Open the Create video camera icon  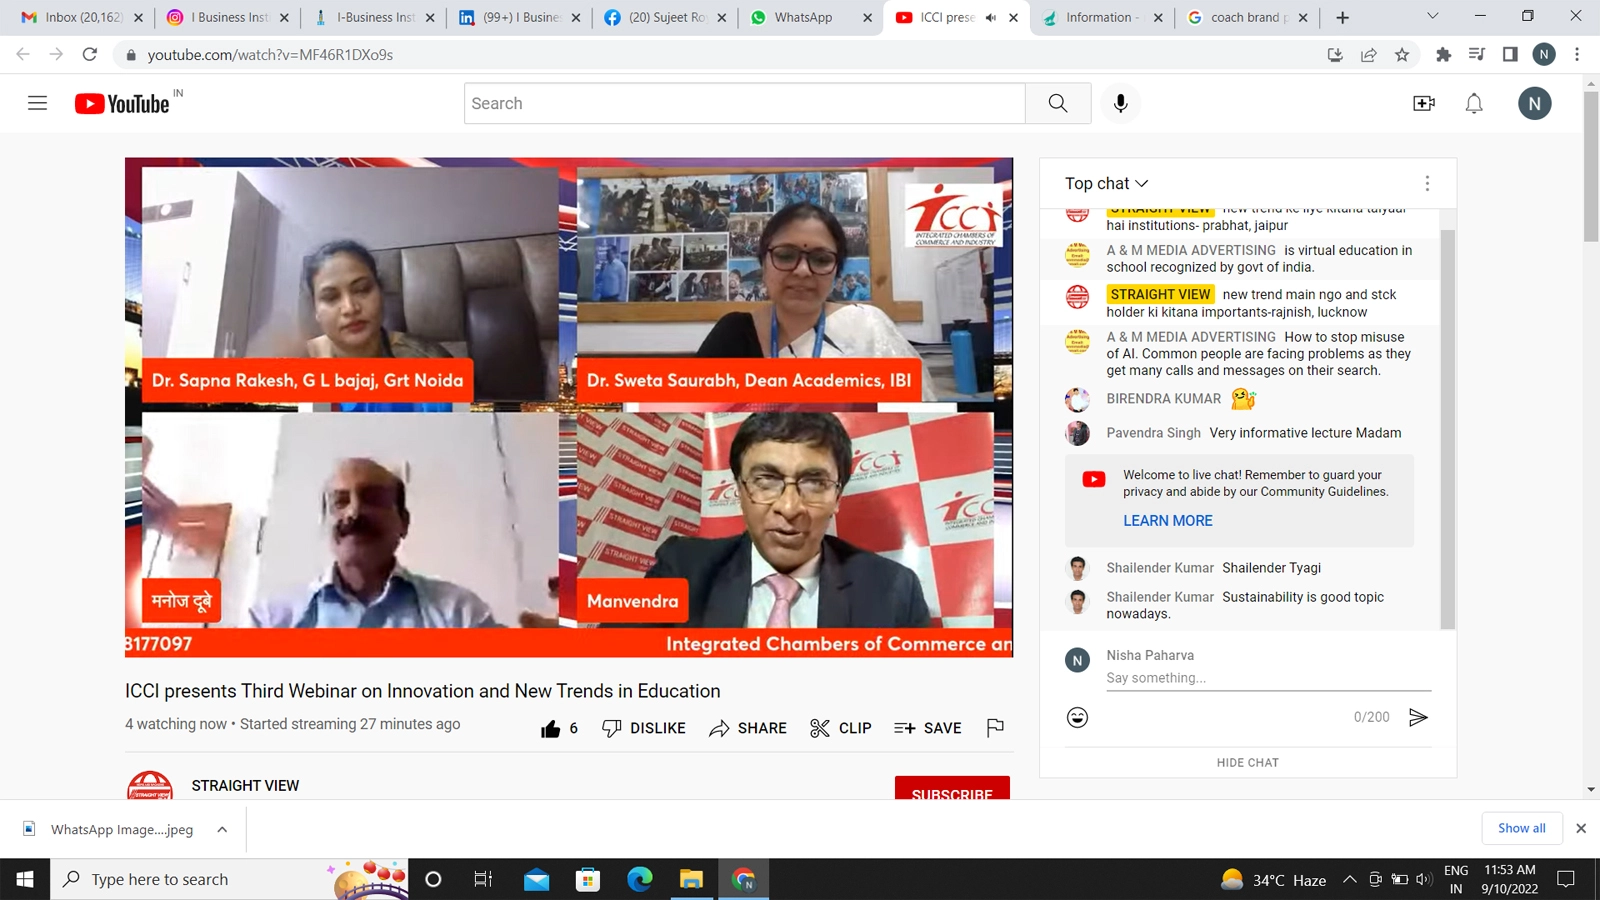(x=1424, y=103)
